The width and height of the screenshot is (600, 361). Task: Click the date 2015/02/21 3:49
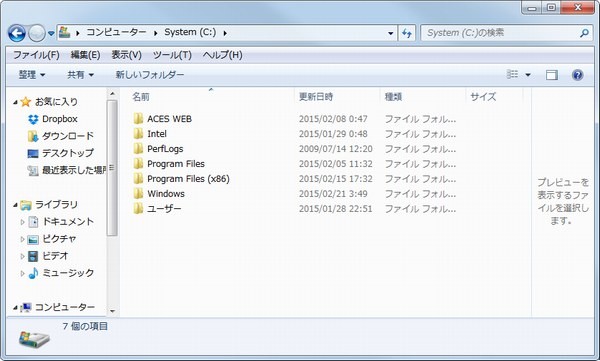(333, 194)
